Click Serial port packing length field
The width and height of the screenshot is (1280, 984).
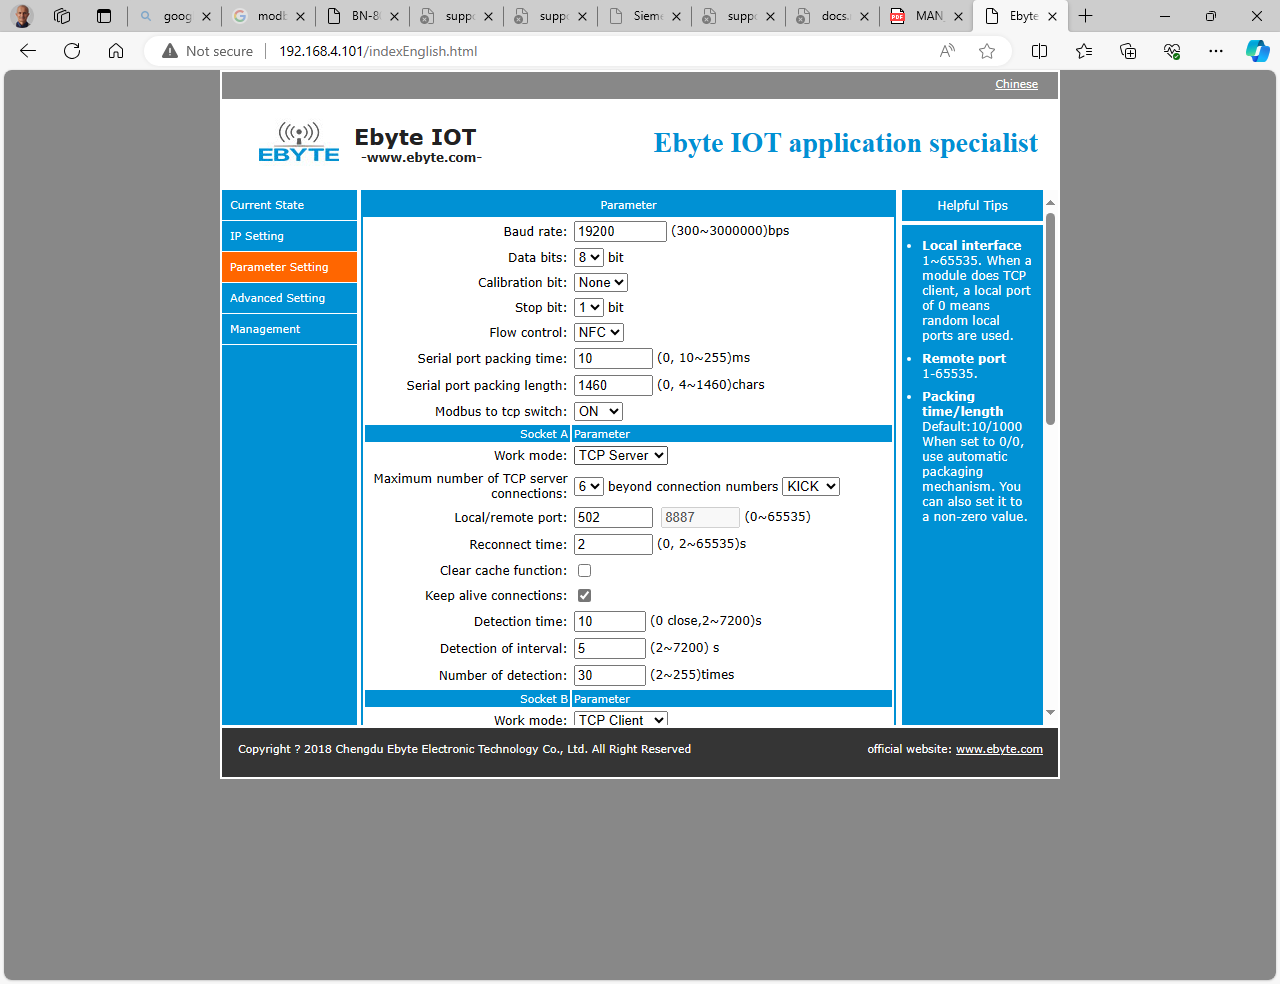tap(613, 385)
